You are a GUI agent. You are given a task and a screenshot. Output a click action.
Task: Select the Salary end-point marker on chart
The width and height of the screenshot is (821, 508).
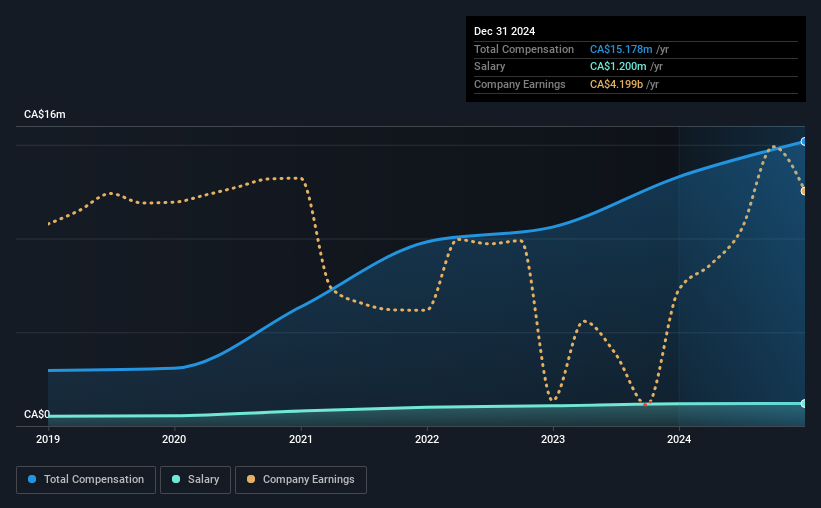804,403
